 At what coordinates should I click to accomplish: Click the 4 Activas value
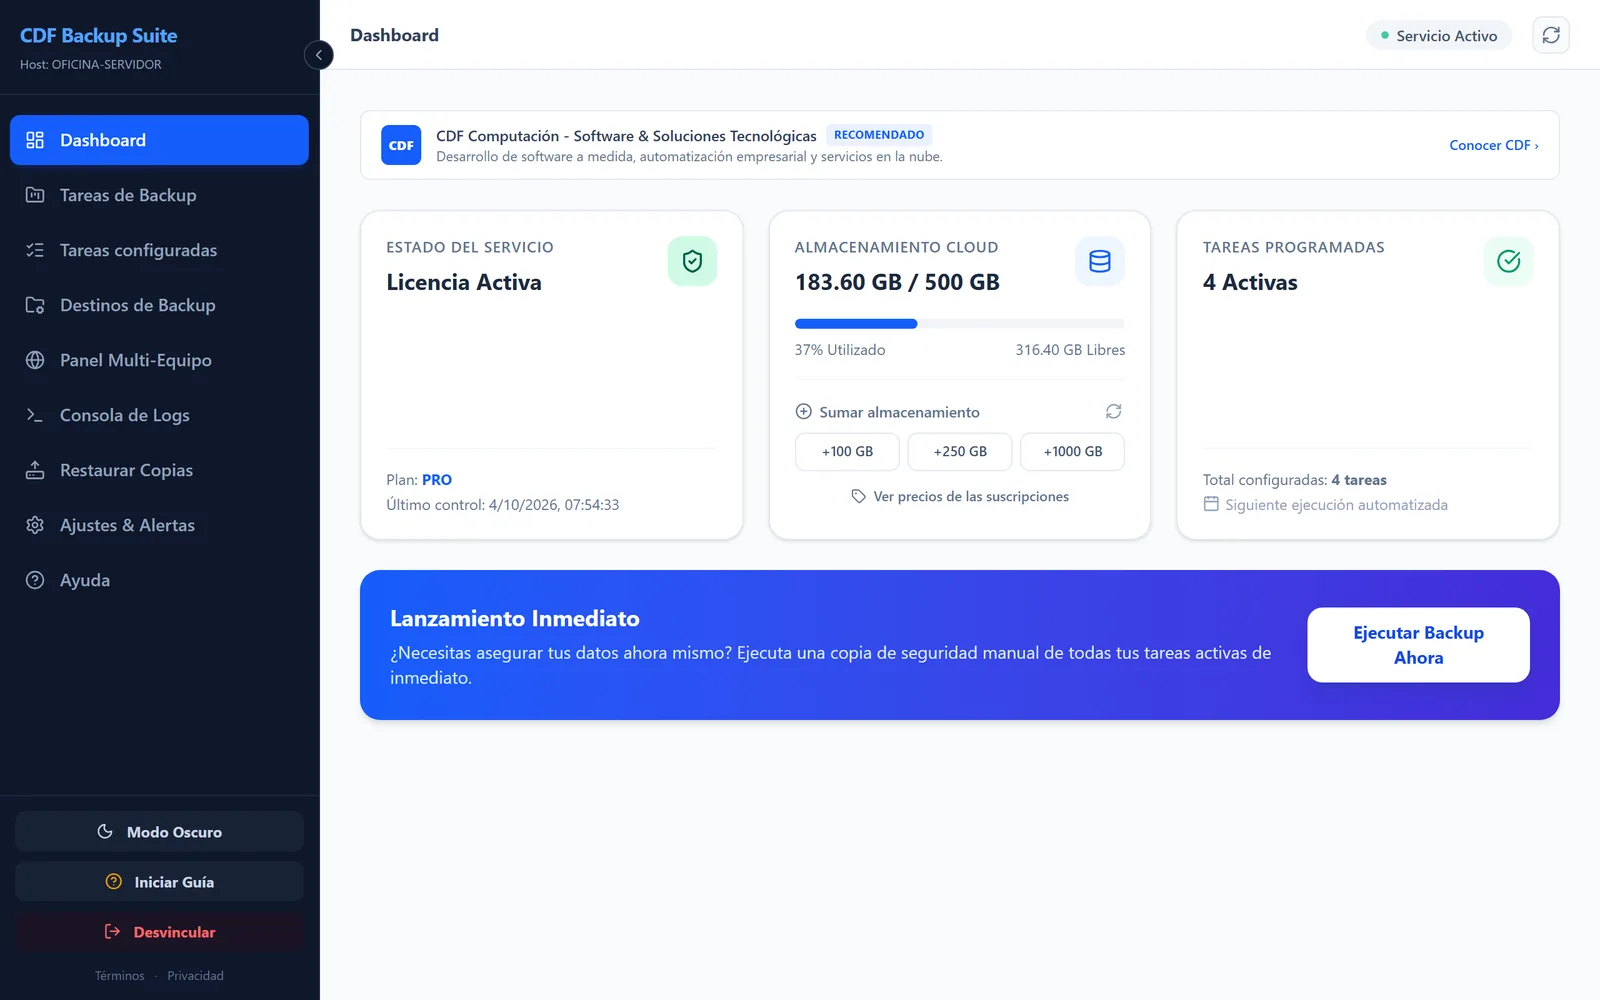(x=1250, y=282)
